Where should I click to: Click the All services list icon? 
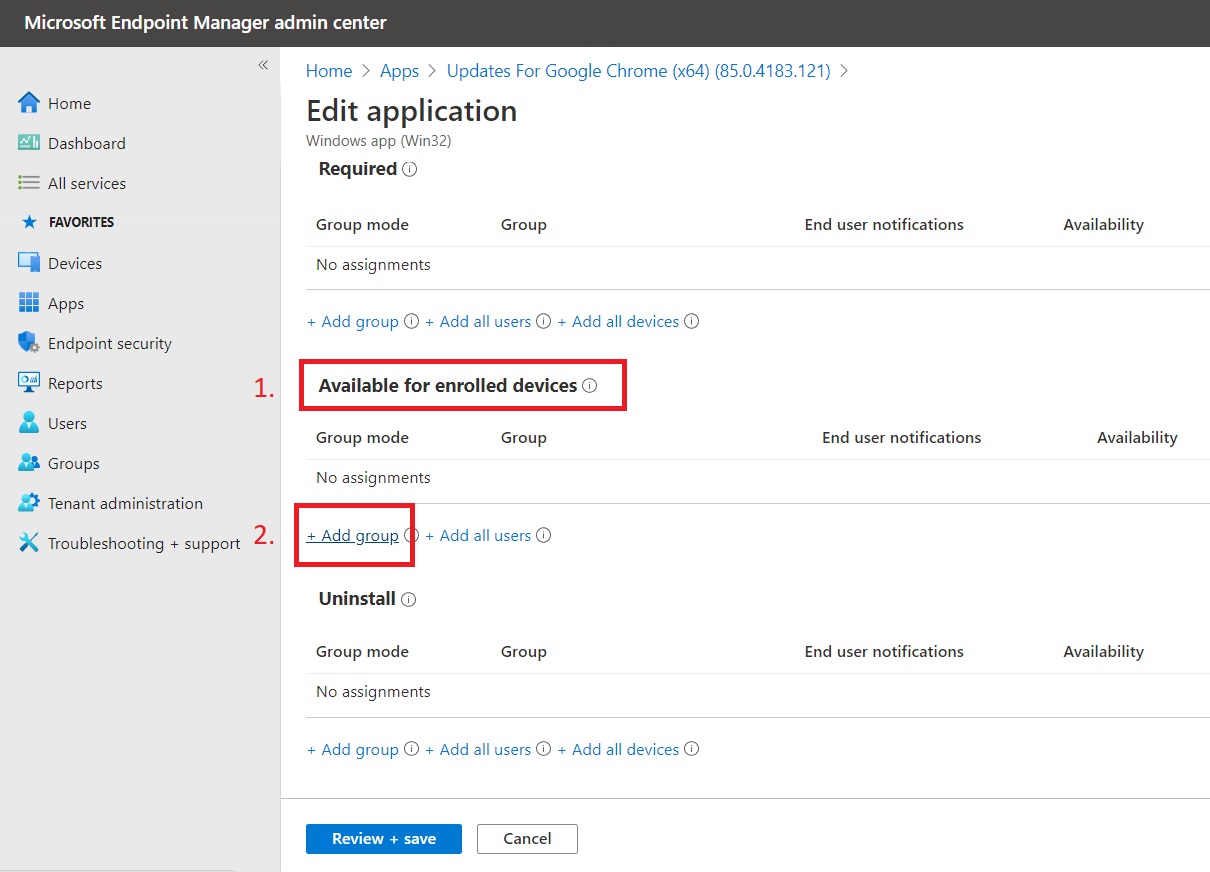click(29, 183)
